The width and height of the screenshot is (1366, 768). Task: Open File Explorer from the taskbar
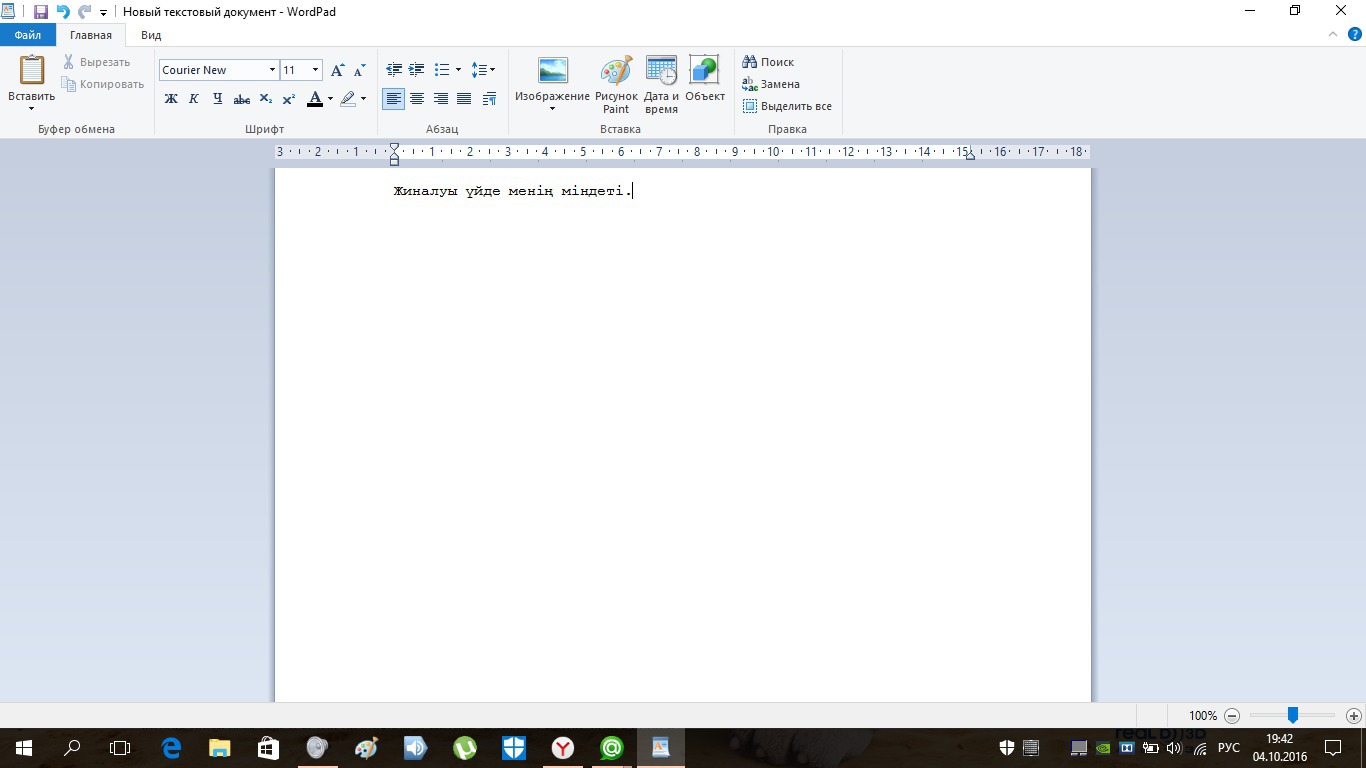[220, 747]
